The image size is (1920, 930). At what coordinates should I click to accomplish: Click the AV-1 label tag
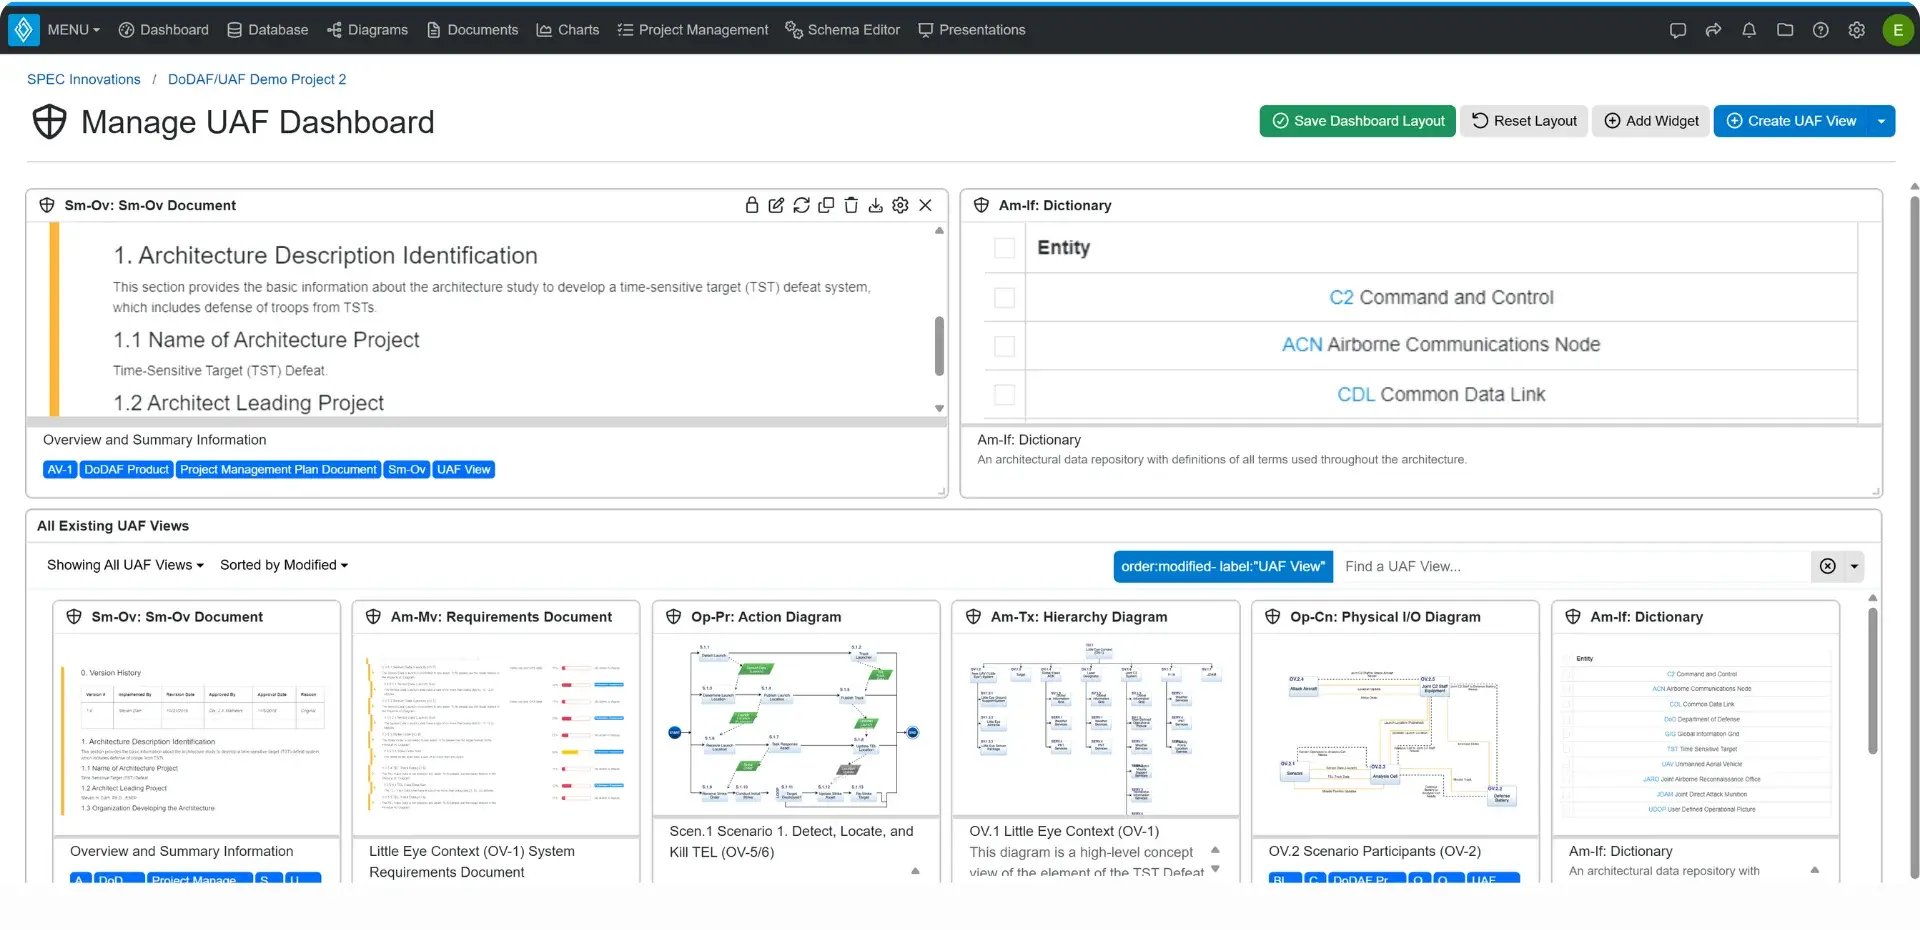(x=60, y=469)
